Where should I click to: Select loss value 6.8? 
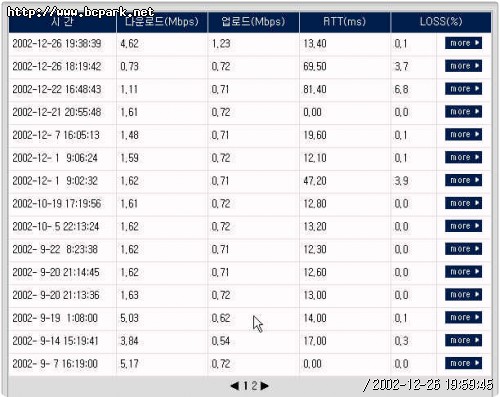click(401, 89)
